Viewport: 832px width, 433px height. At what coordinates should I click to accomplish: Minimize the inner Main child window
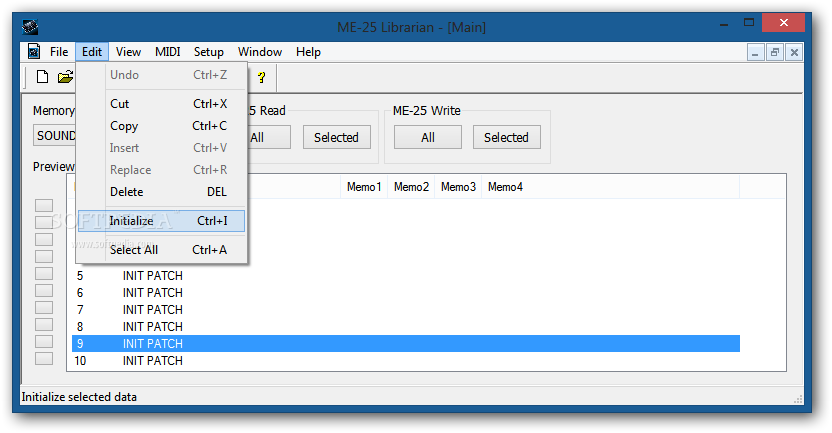coord(755,52)
